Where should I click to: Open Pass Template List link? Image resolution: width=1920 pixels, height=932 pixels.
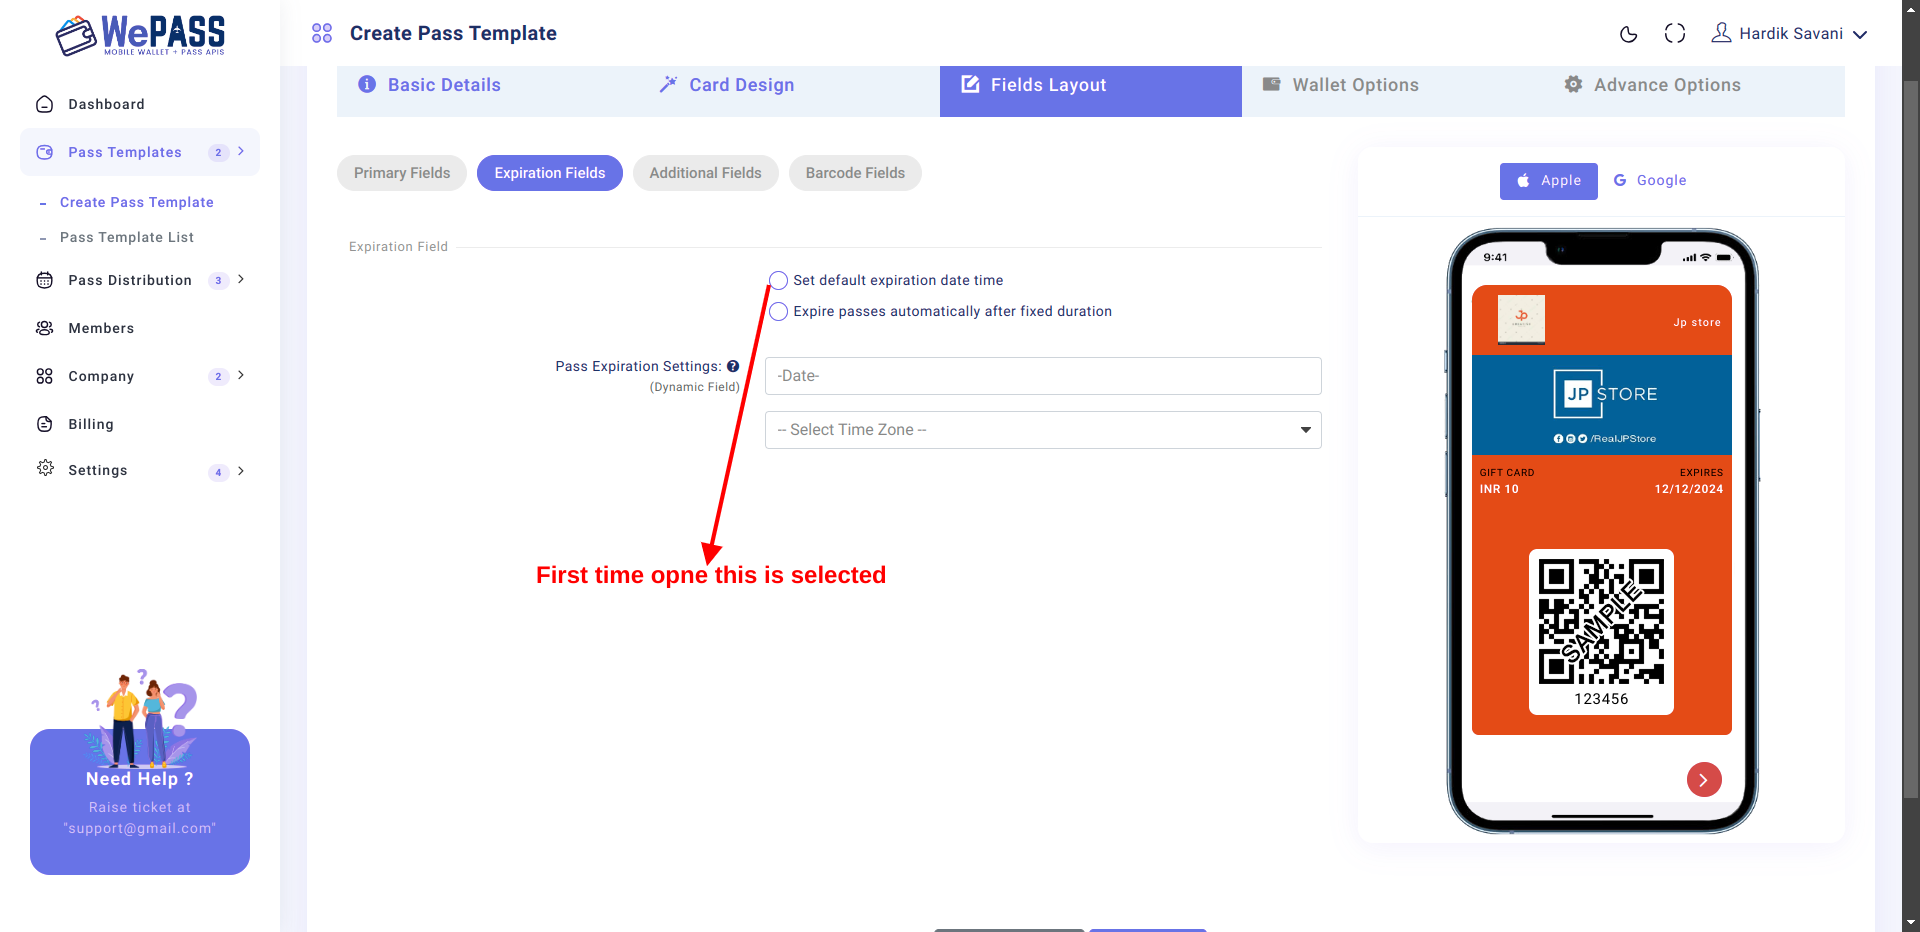(x=127, y=237)
